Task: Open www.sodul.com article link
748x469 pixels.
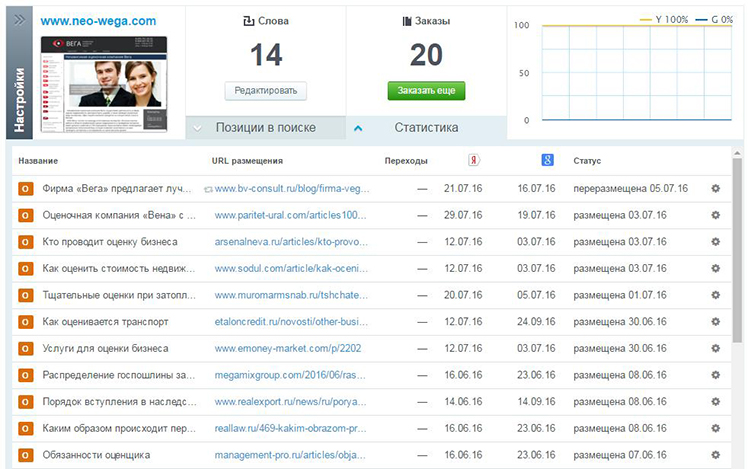Action: coord(291,269)
